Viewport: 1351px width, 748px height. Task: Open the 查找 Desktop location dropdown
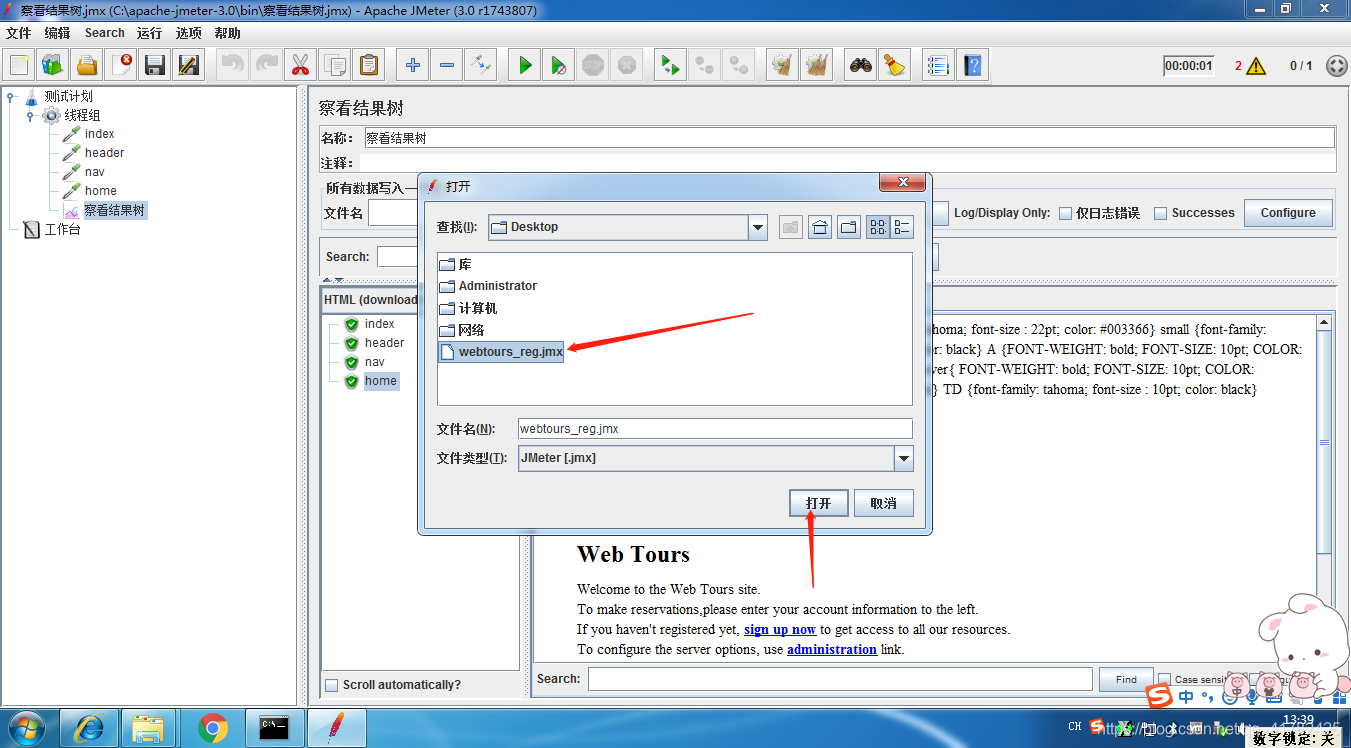coord(757,227)
